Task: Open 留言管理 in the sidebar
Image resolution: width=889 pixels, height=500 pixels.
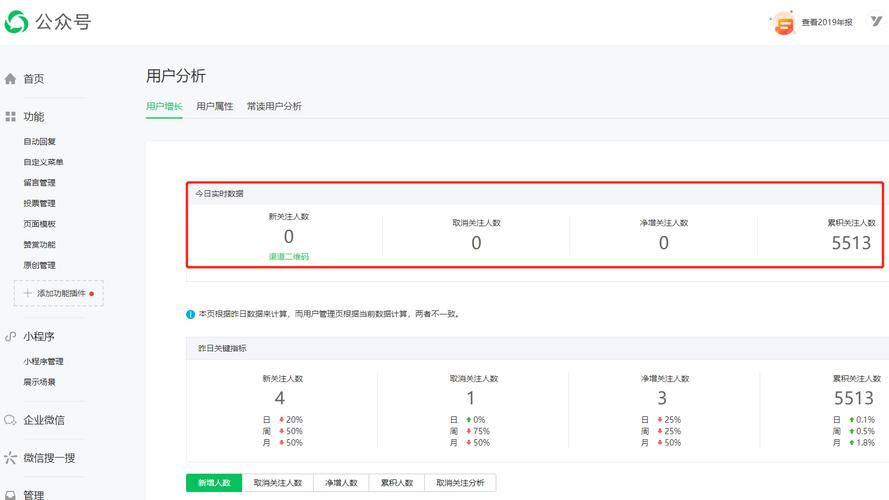Action: tap(40, 183)
